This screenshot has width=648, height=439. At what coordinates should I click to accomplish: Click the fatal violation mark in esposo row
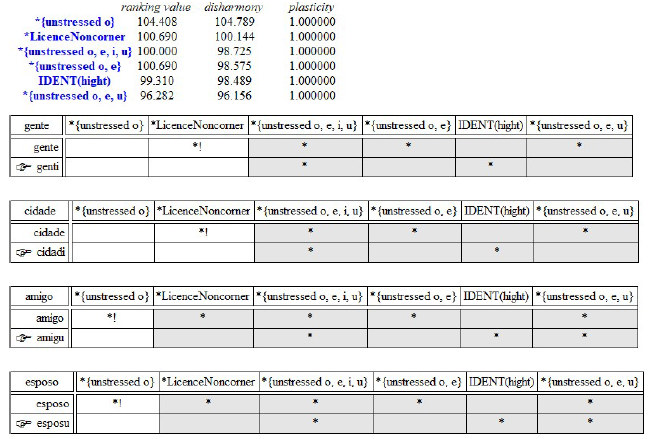[x=116, y=403]
